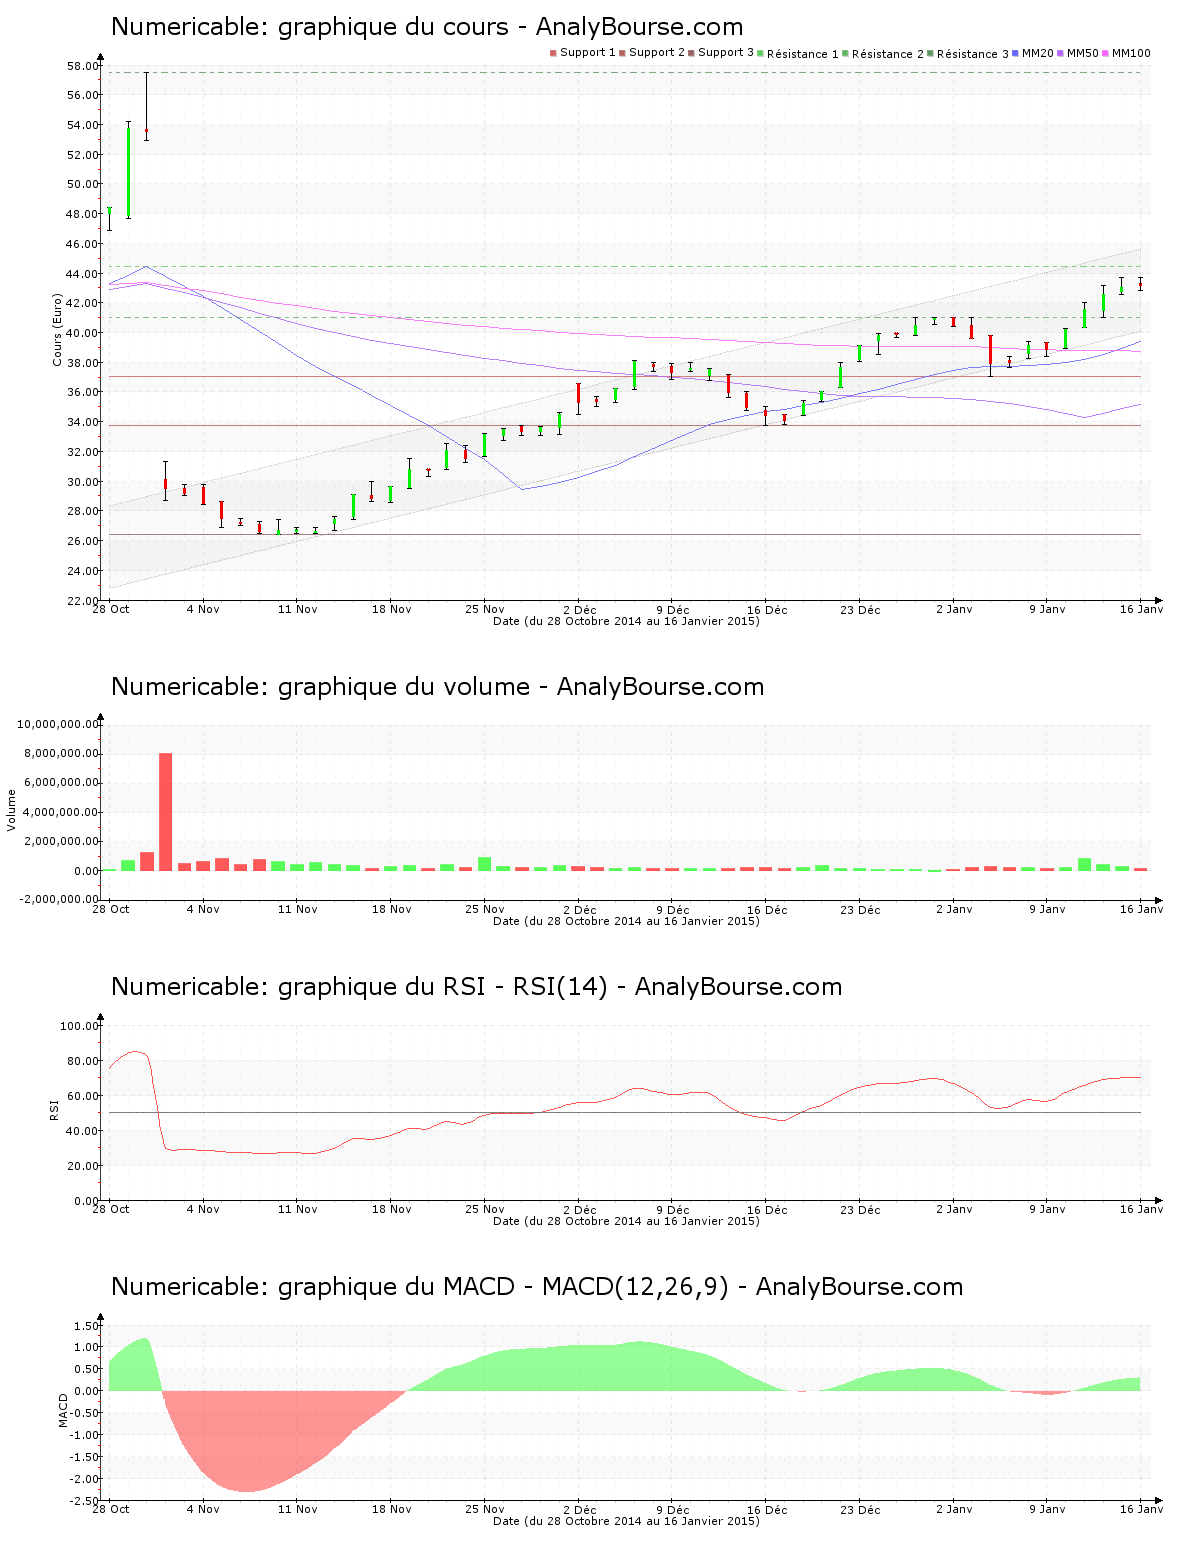The width and height of the screenshot is (1200, 1550).
Task: Click the '16 Janv' date on price chart
Action: (1141, 609)
